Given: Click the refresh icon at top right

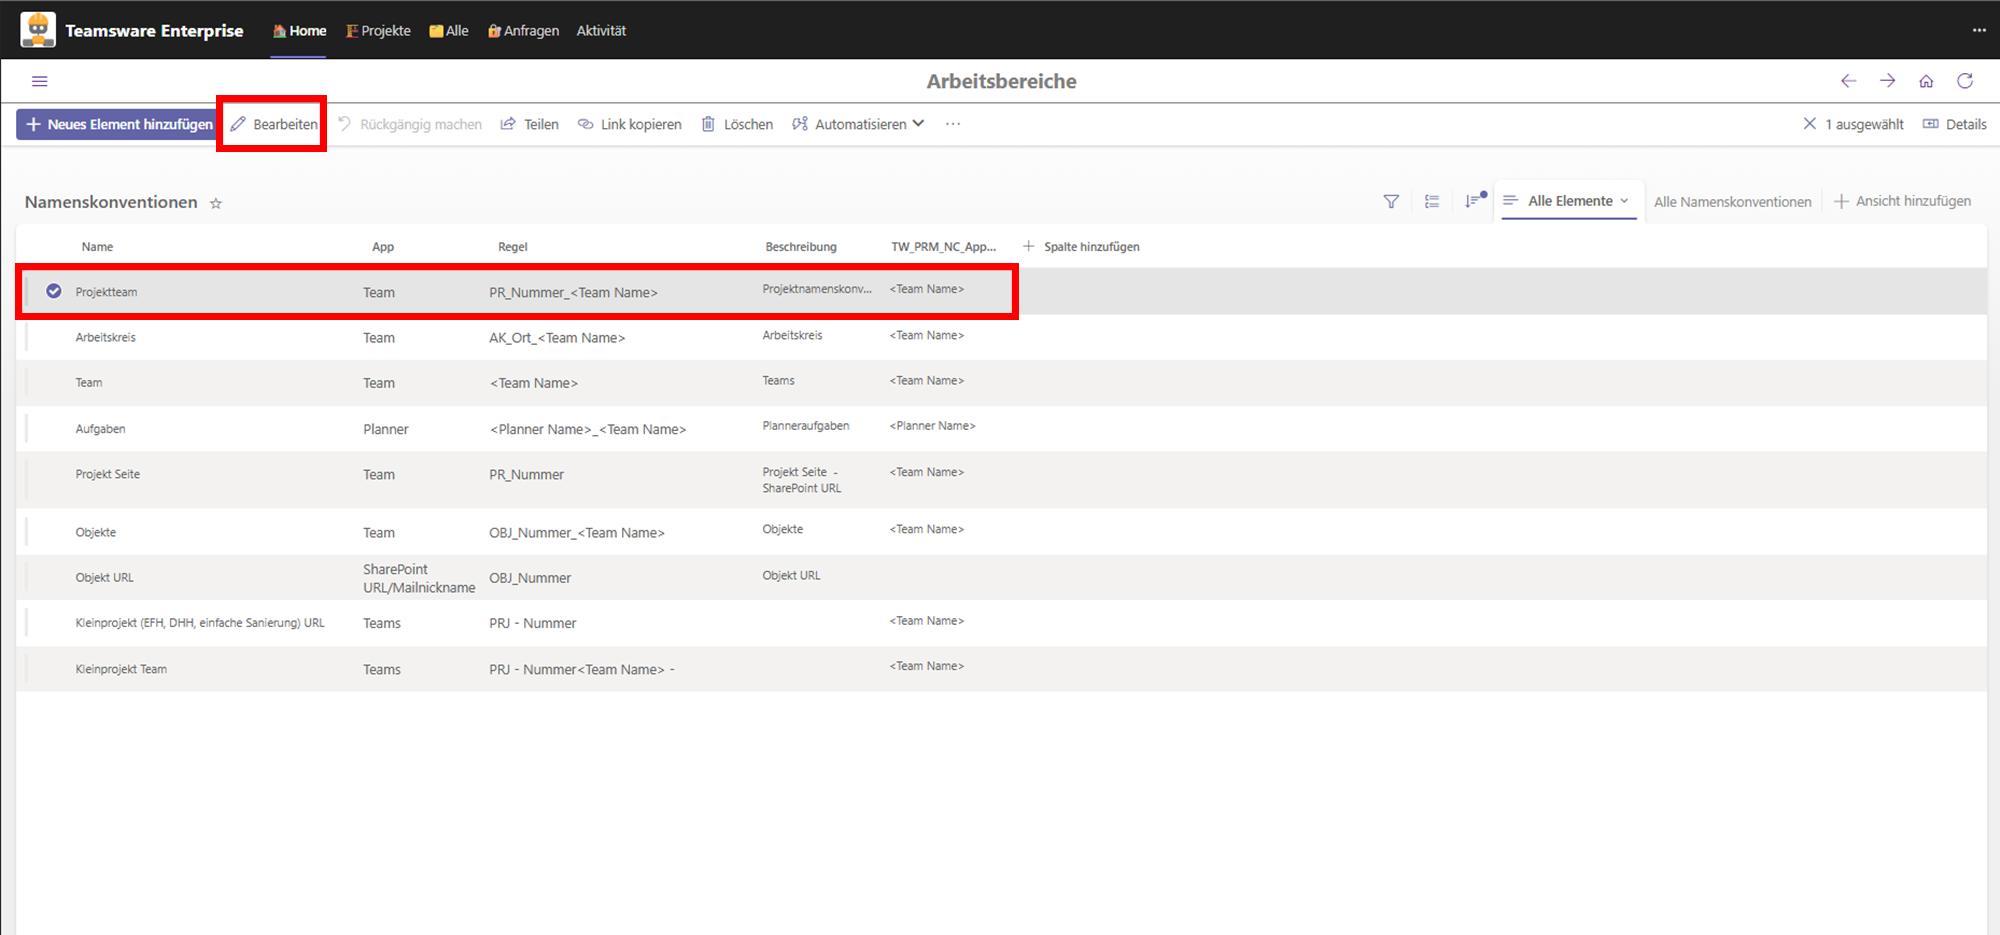Looking at the screenshot, I should [x=1965, y=81].
